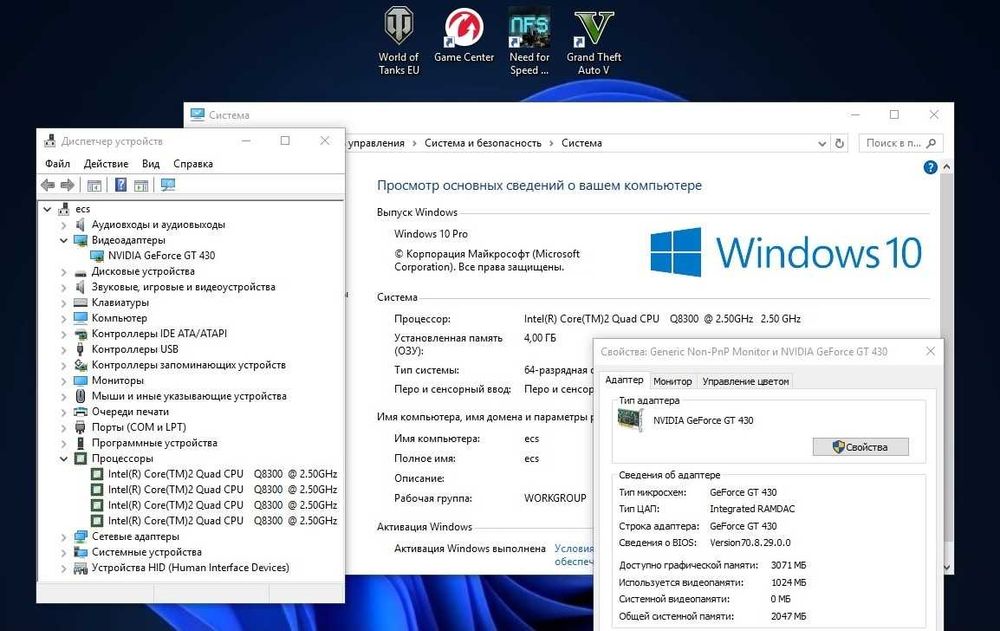
Task: Click the Свойства button with shield
Action: tap(860, 447)
